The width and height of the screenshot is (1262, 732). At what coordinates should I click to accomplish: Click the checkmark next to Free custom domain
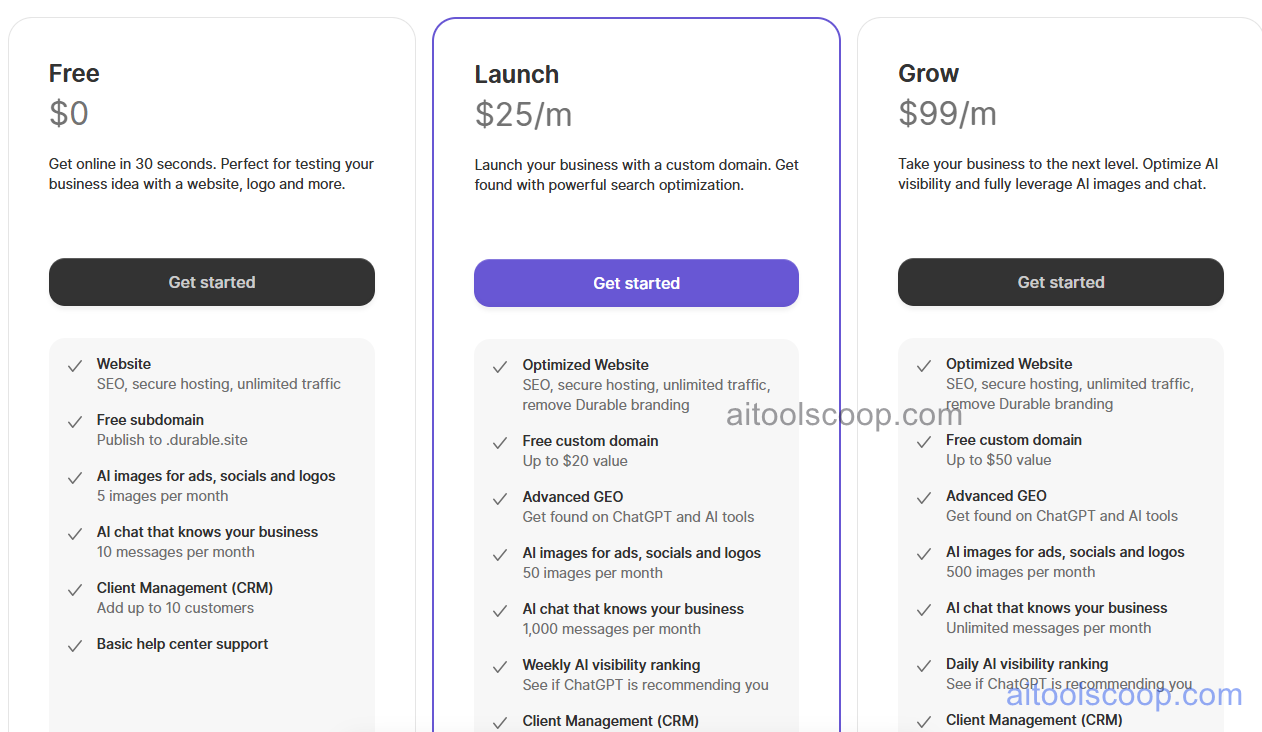(x=499, y=442)
